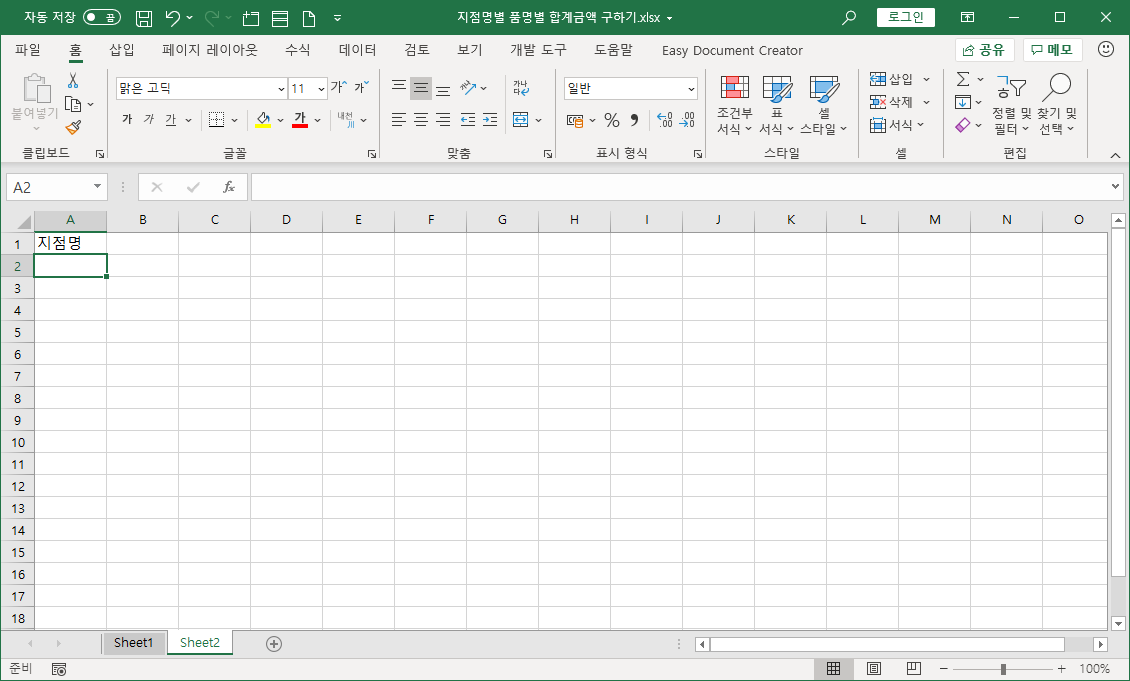Image resolution: width=1130 pixels, height=681 pixels.
Task: Open Conditional Formatting (조건부 서식)
Action: pyautogui.click(x=734, y=105)
